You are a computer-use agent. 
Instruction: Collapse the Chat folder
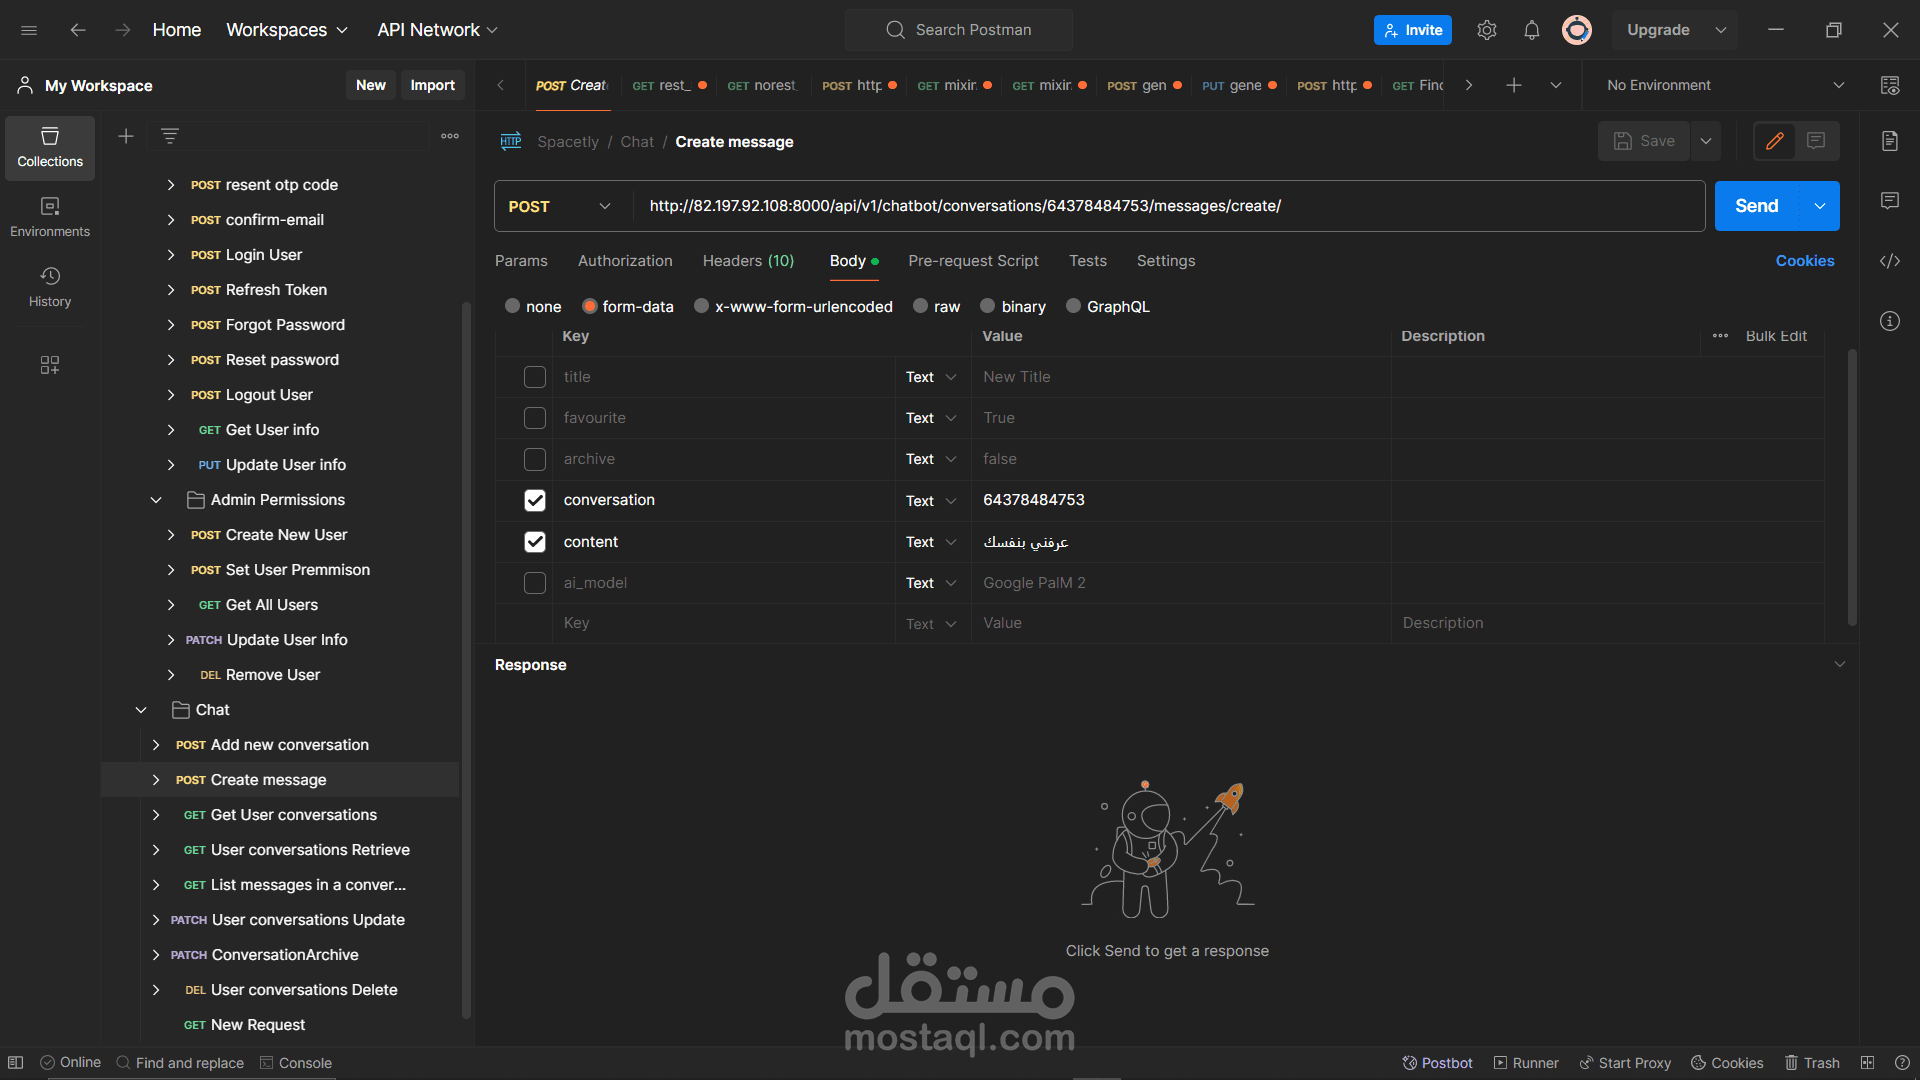point(141,710)
